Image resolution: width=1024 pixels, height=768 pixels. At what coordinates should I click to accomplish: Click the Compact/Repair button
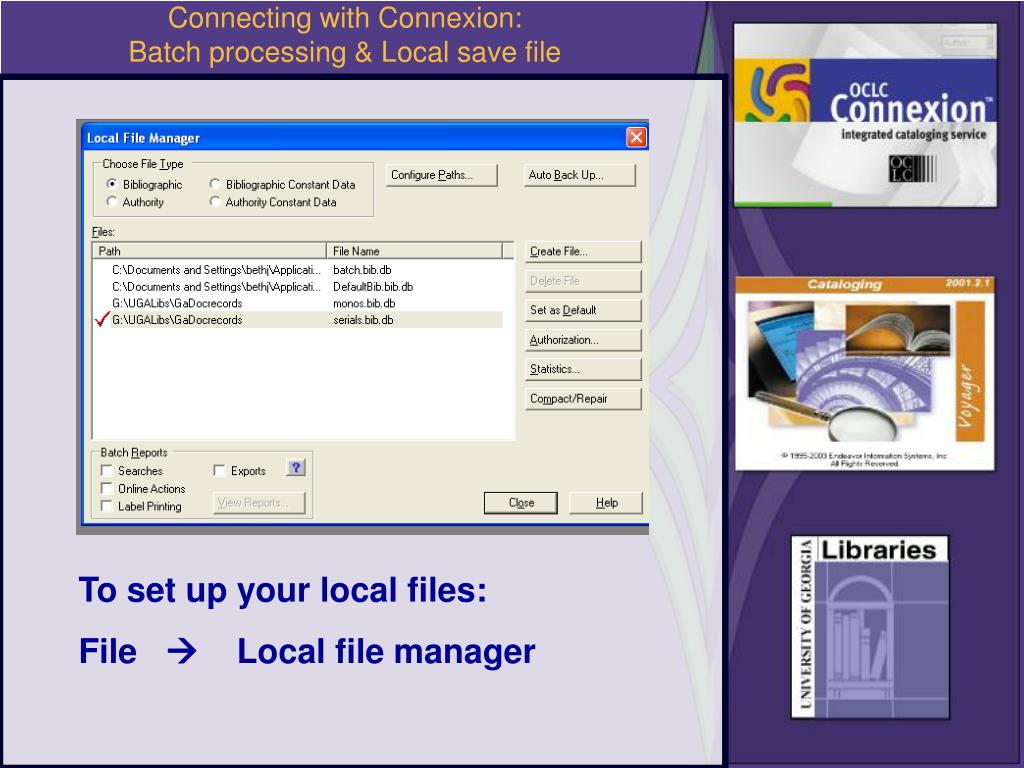click(583, 398)
